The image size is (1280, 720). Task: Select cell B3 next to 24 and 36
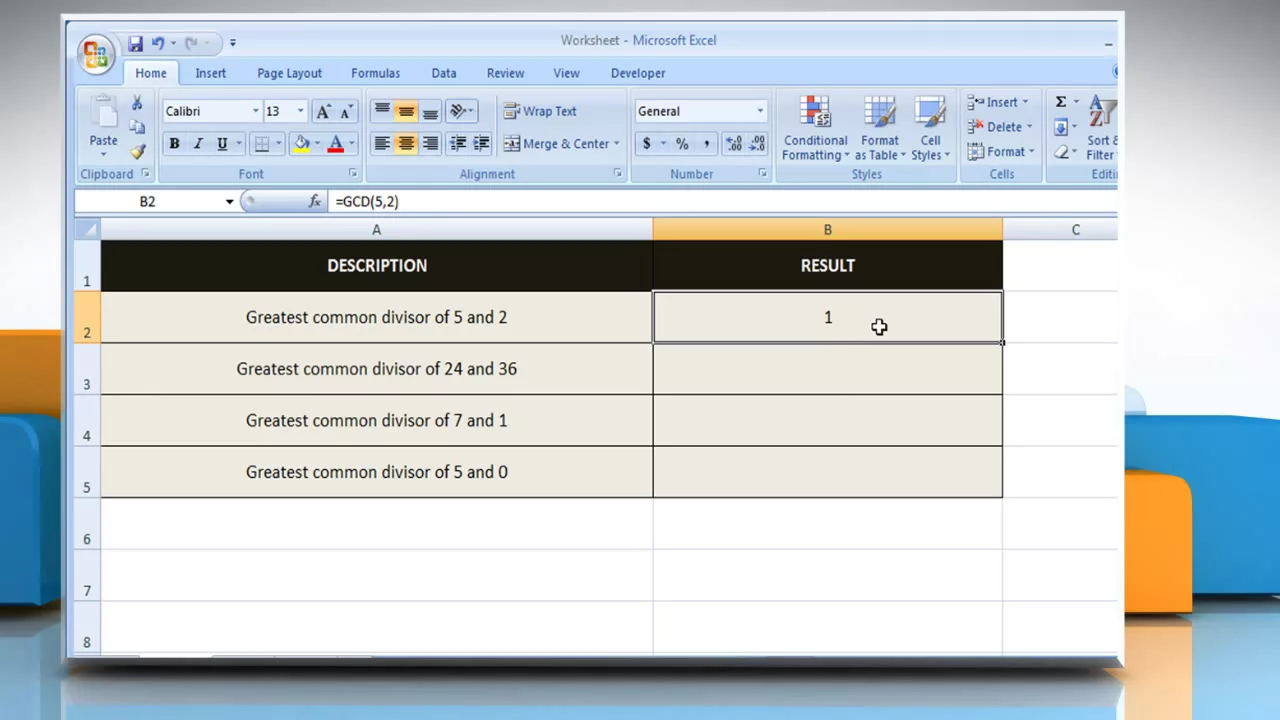tap(827, 369)
